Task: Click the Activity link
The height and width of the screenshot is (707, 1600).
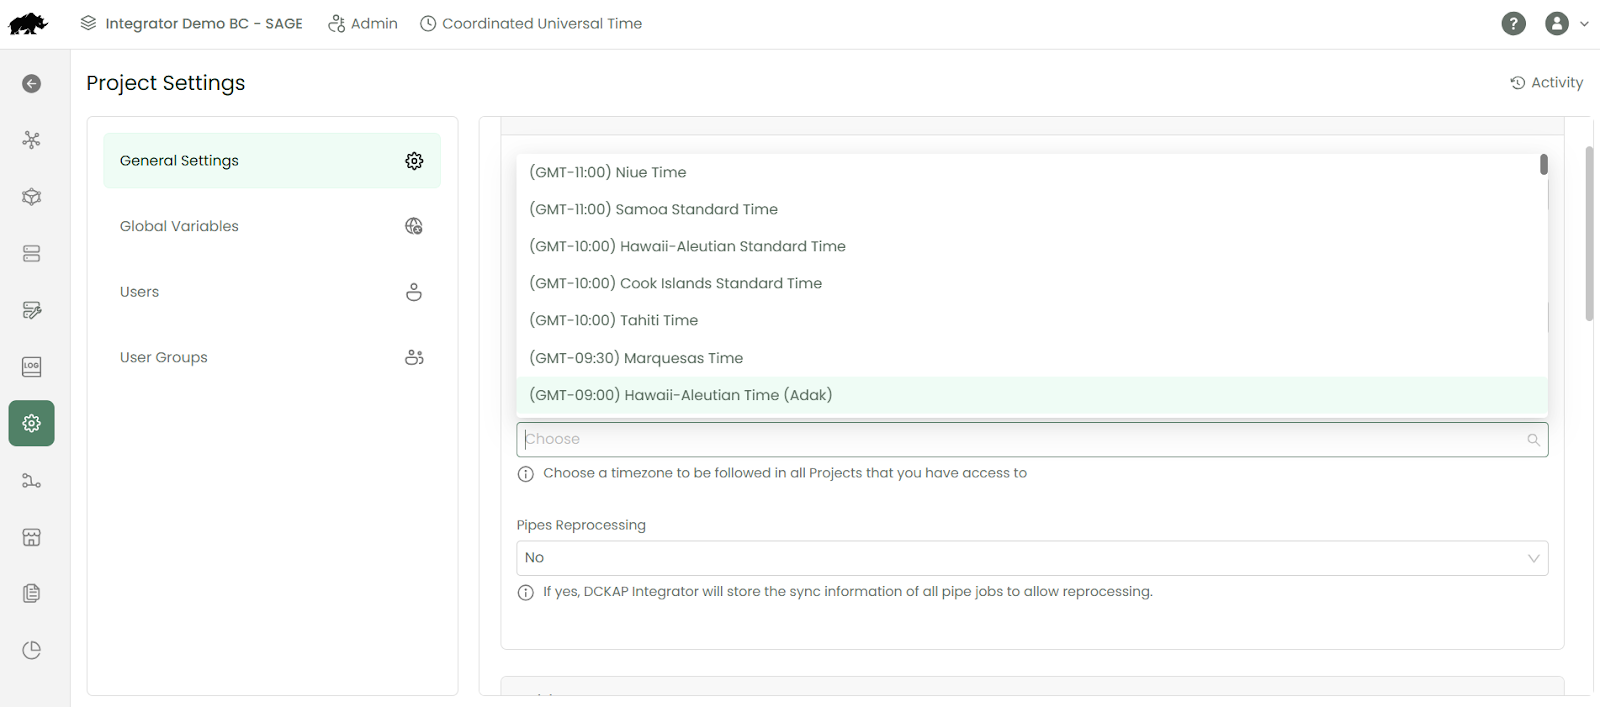Action: [1546, 82]
